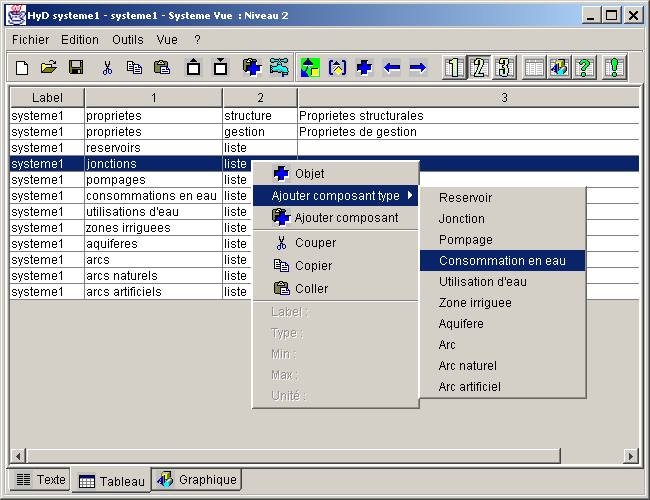
Task: Click the Proprietes structurales cell
Action: tap(468, 116)
